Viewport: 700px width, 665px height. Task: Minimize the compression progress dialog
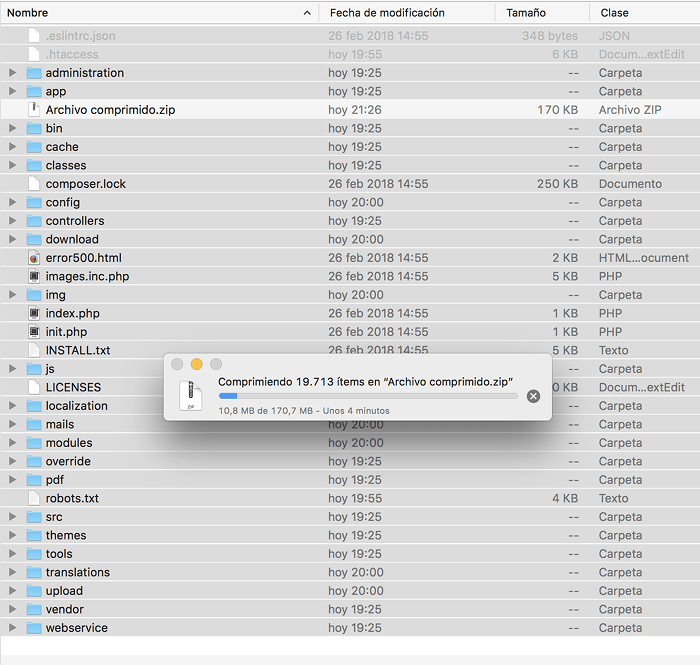tap(197, 364)
